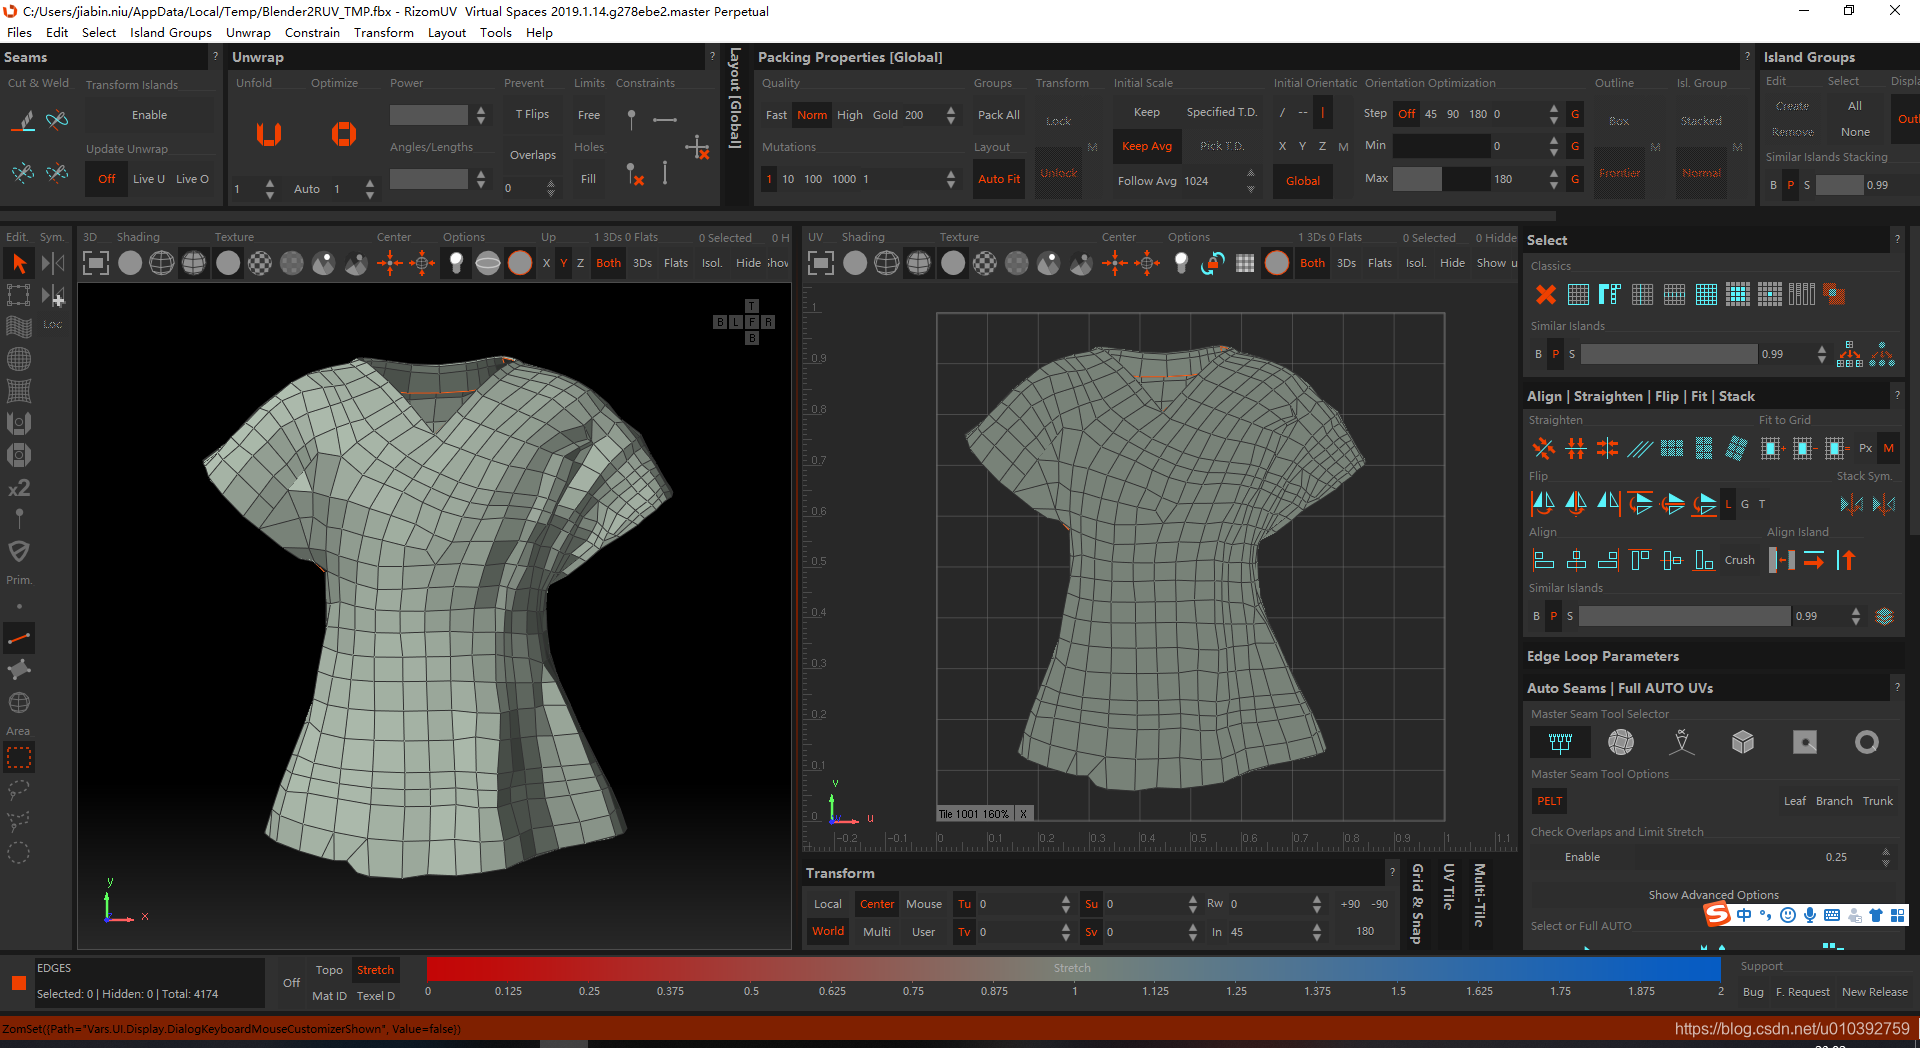Screen dimensions: 1920x1048
Task: Click the Stretch color gradient bar
Action: point(1072,968)
